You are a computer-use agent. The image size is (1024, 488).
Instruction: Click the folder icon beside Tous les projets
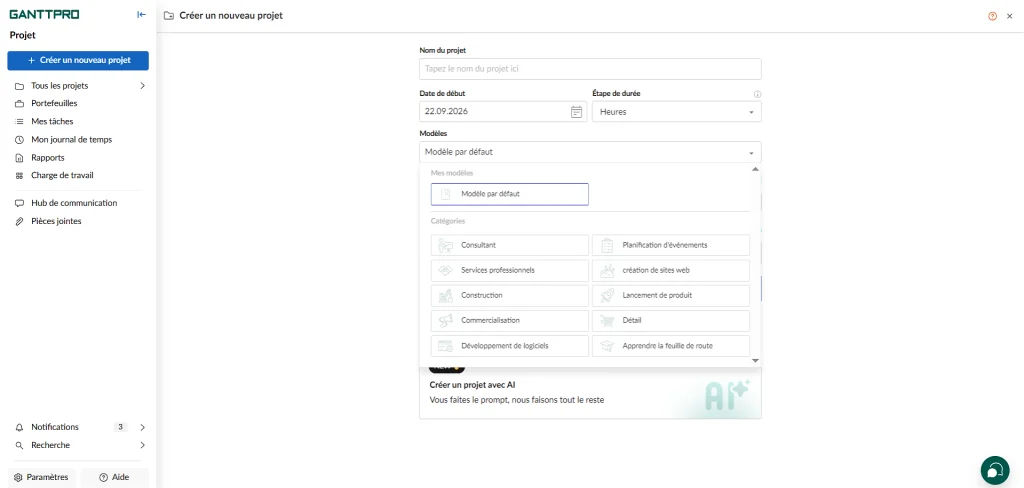[x=19, y=86]
